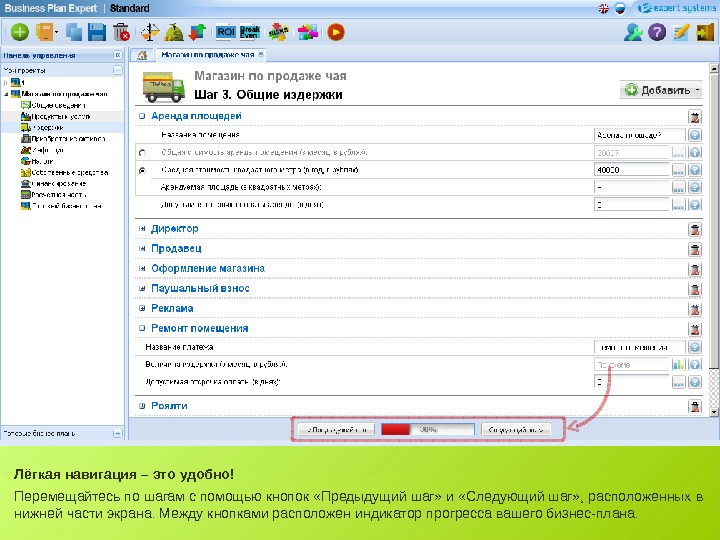720x540 pixels.
Task: Switch language with the Russian flag icon
Action: [620, 8]
